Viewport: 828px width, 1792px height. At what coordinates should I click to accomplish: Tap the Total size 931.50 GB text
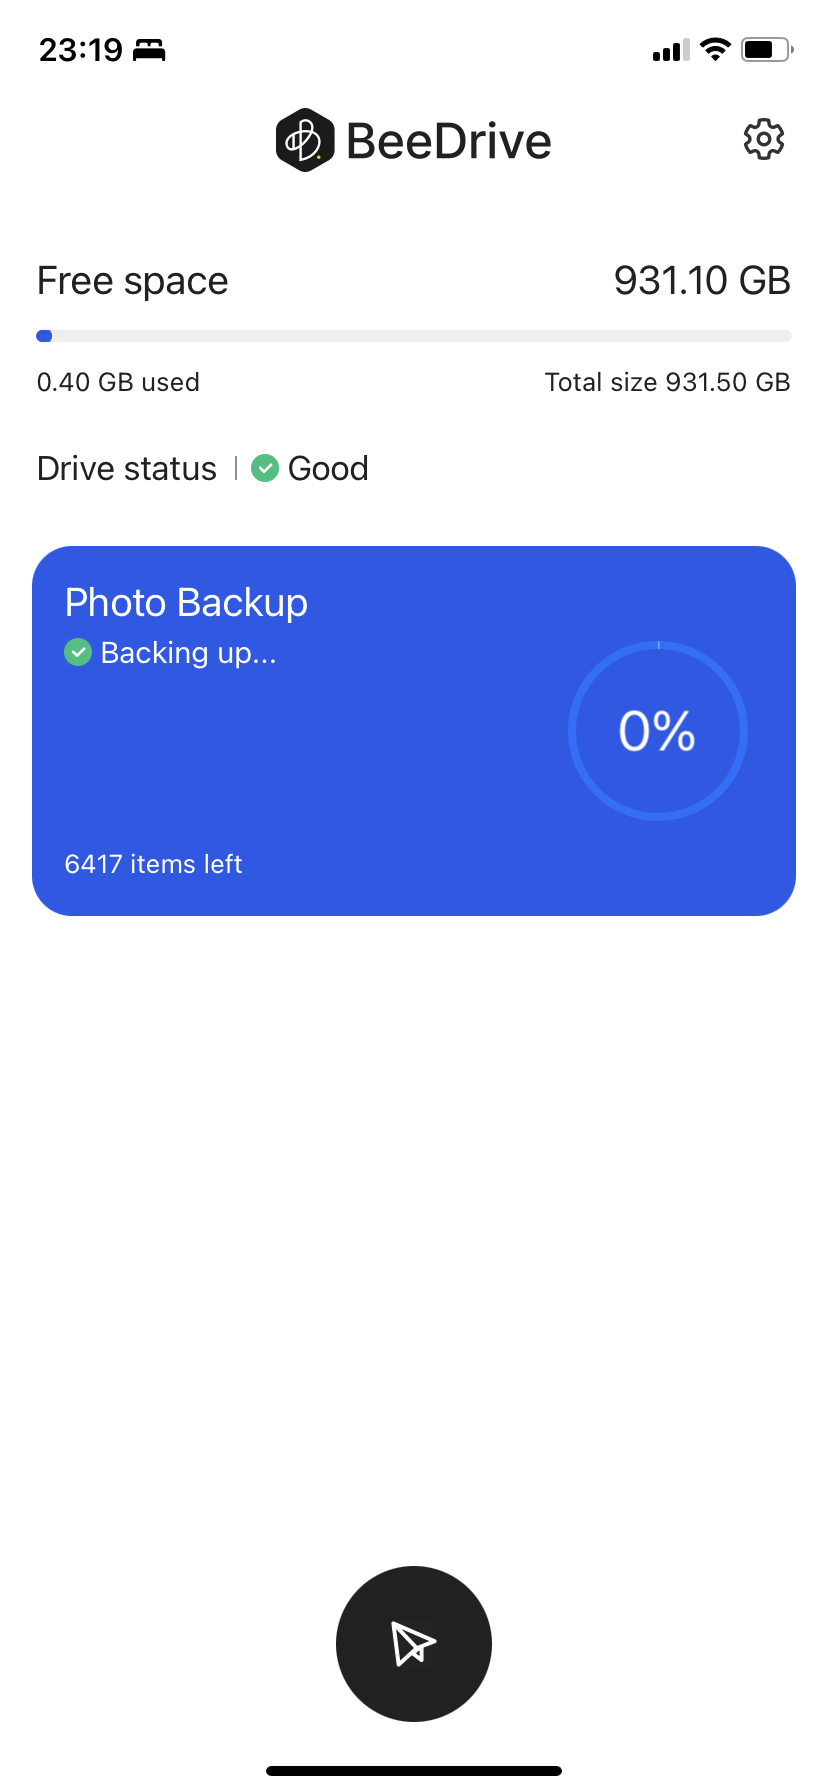[668, 382]
